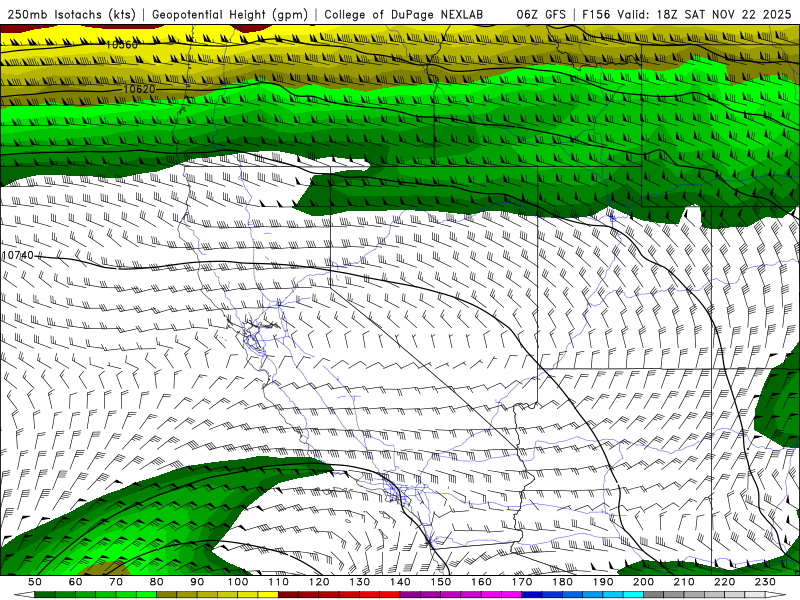
Task: Click the 10560 height contour label
Action: click(121, 45)
